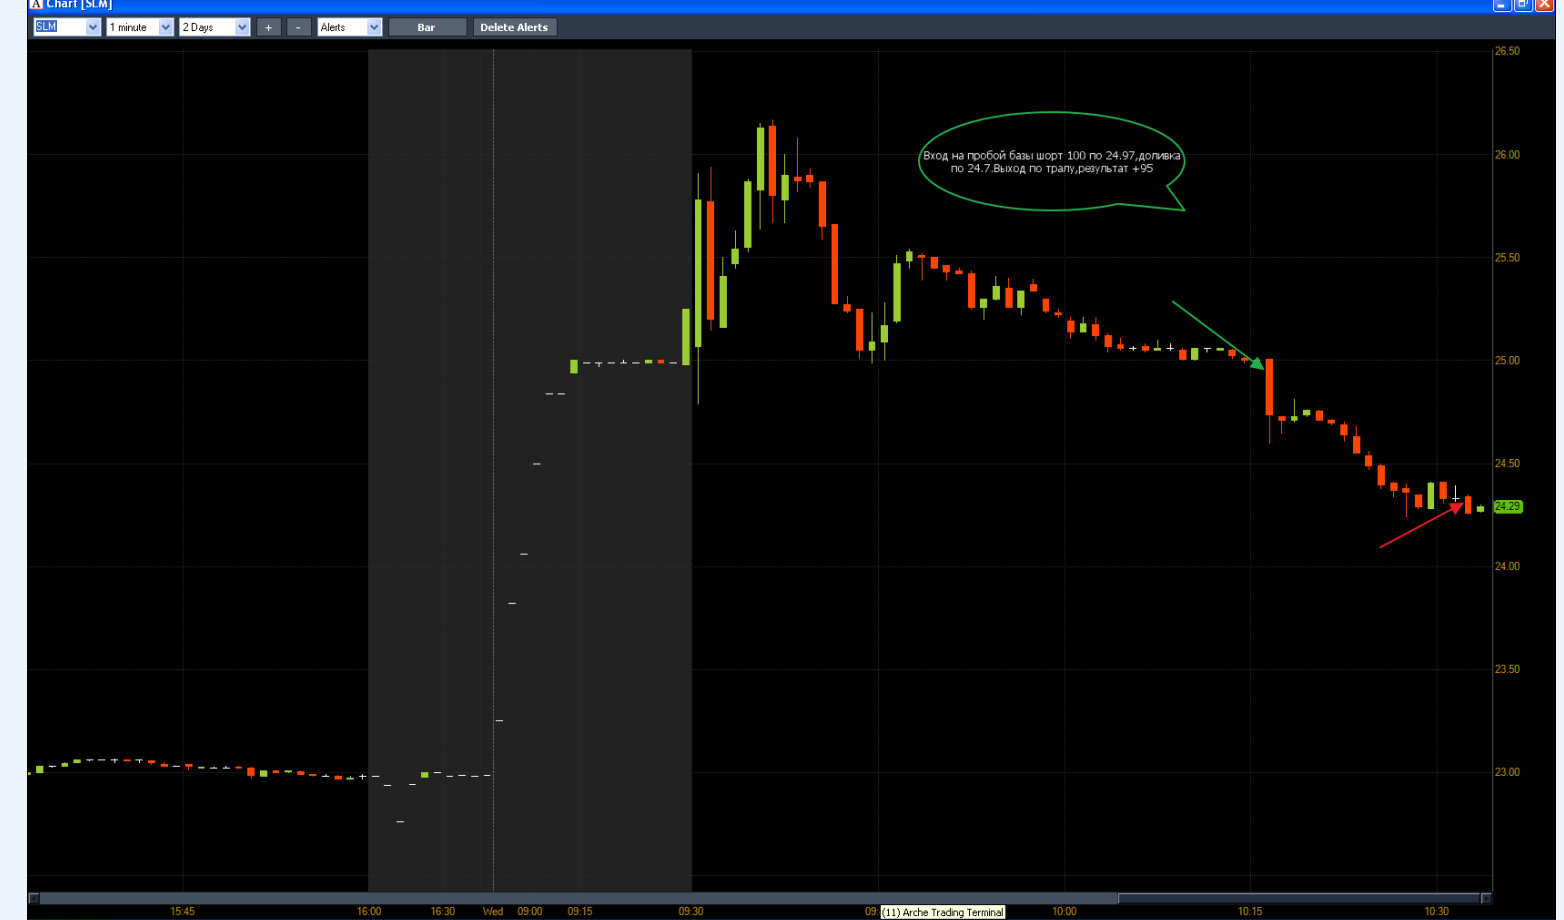Screen dimensions: 1564x920
Task: Click the 26.50 price axis label
Action: click(1506, 51)
